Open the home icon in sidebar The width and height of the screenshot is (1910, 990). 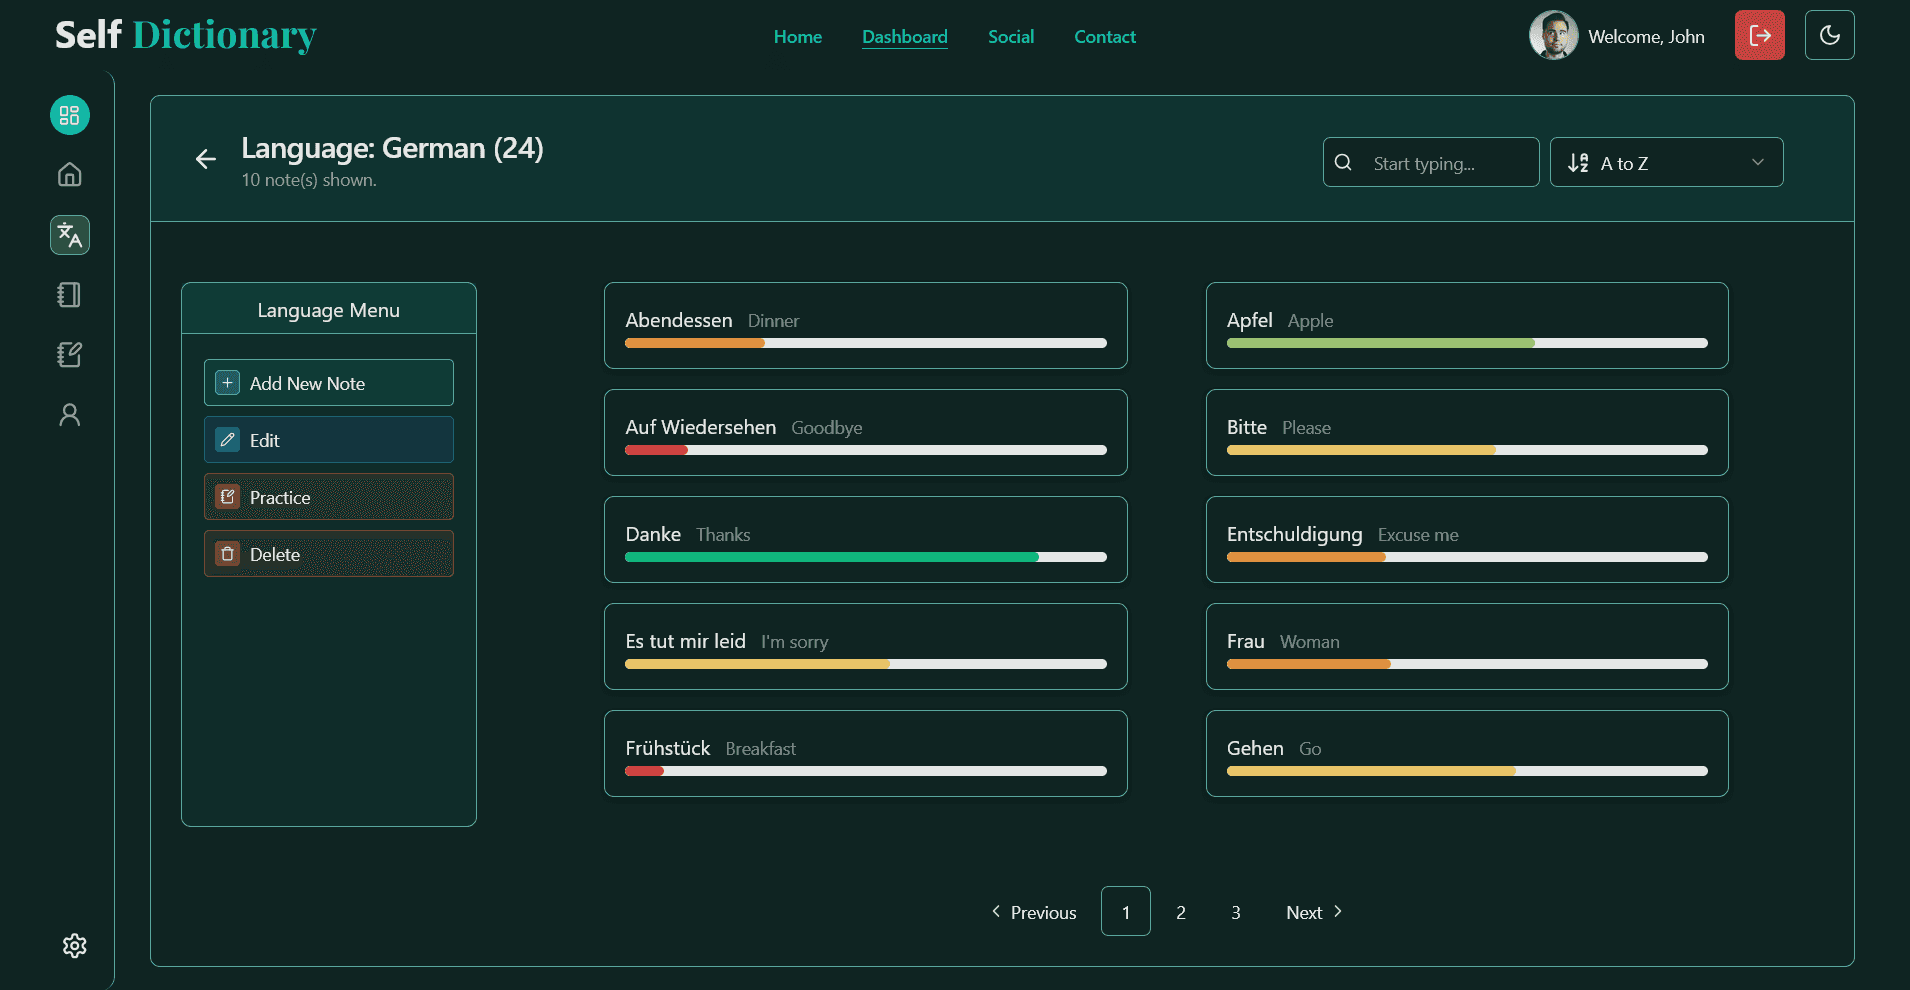pos(69,175)
